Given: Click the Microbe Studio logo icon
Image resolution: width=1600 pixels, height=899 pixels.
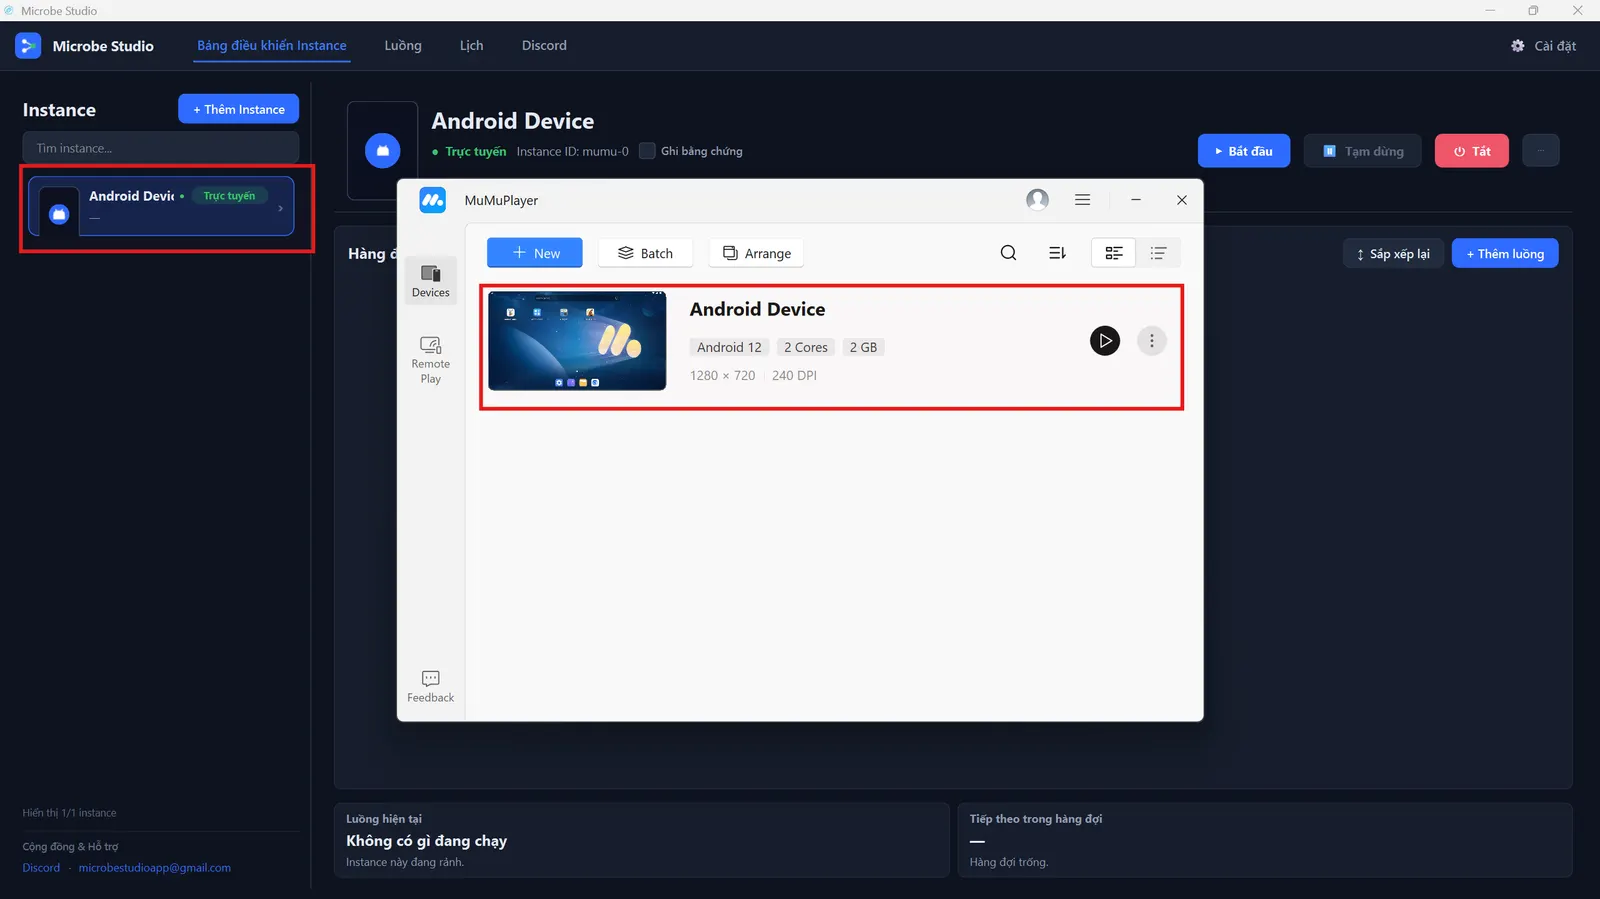Looking at the screenshot, I should tap(28, 46).
